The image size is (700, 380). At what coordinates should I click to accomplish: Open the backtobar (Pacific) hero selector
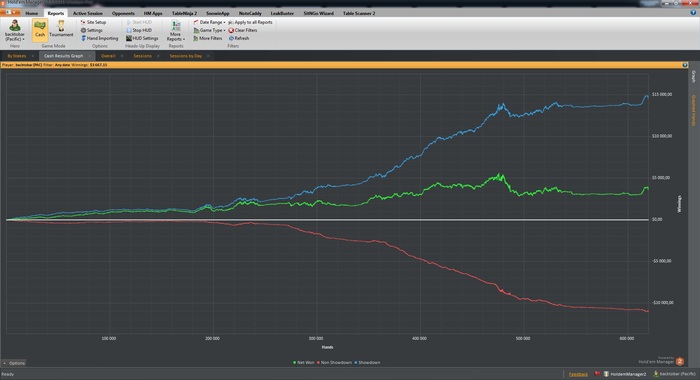point(15,31)
